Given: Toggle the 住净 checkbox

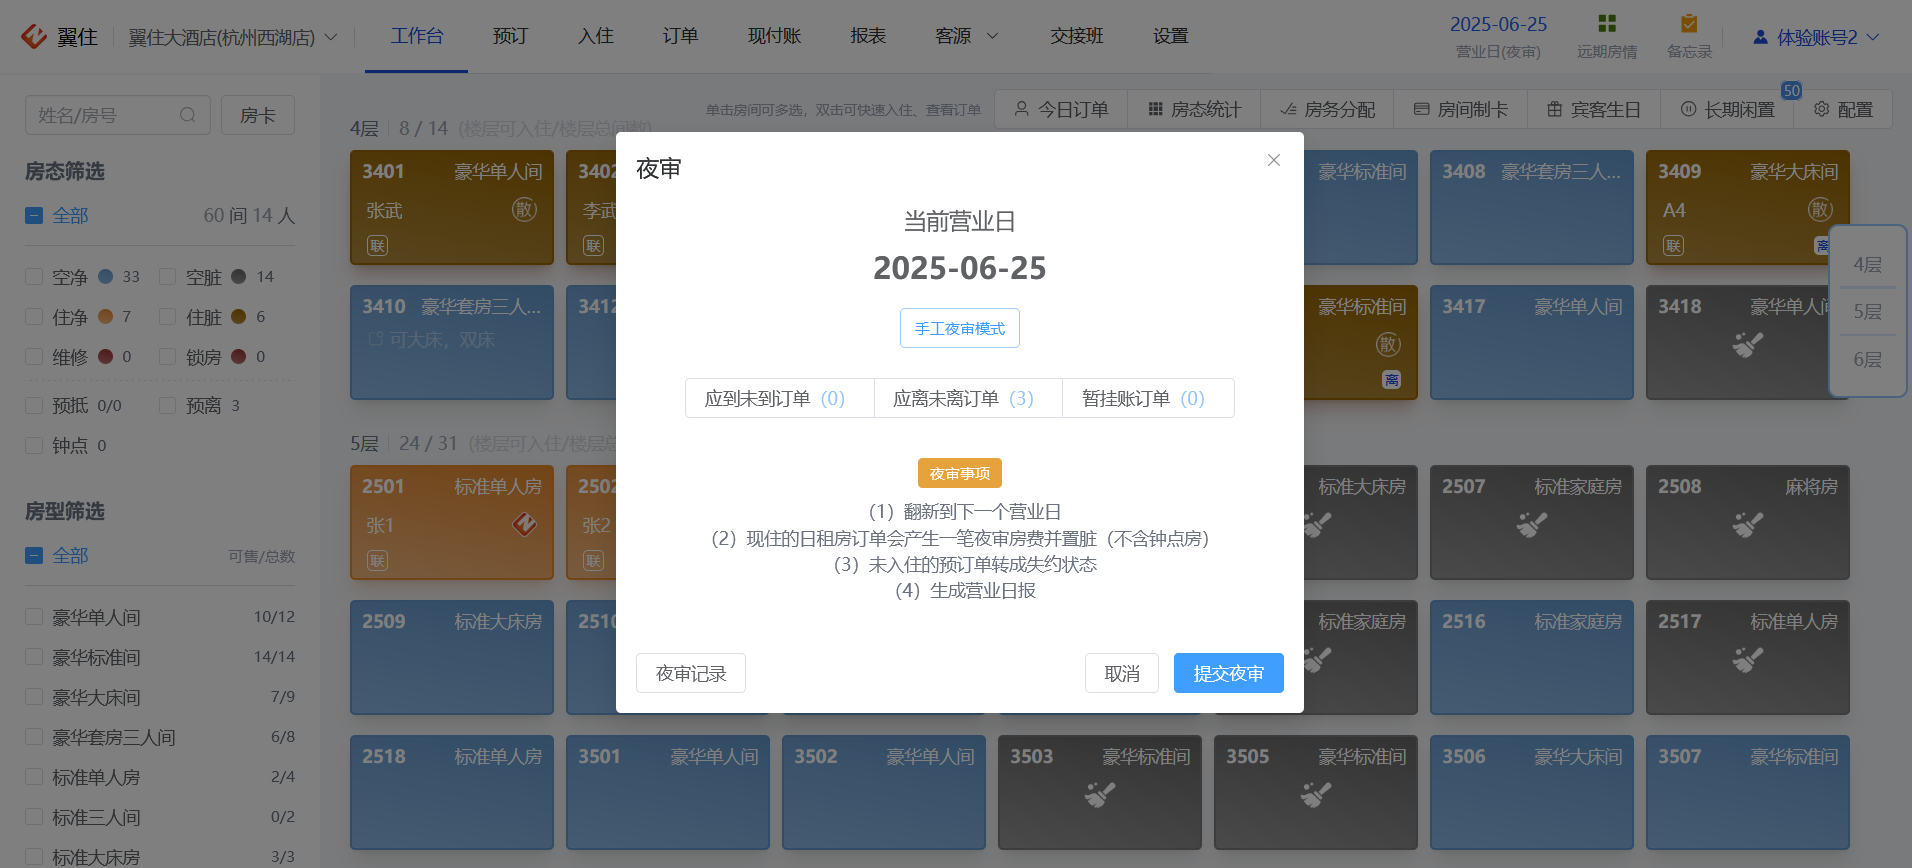Looking at the screenshot, I should click(x=34, y=317).
